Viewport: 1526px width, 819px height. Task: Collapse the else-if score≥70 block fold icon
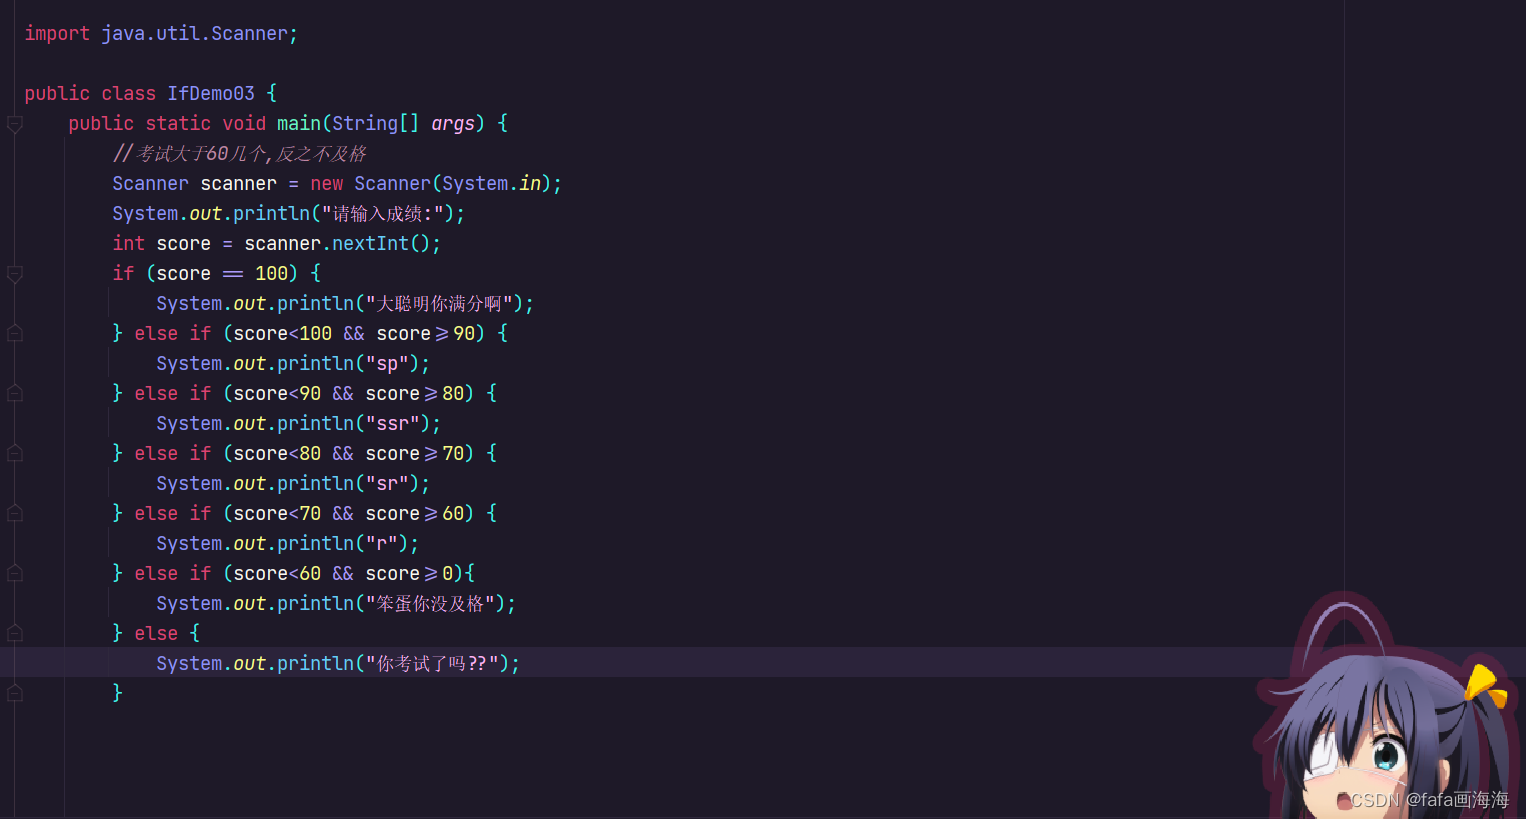(x=14, y=453)
